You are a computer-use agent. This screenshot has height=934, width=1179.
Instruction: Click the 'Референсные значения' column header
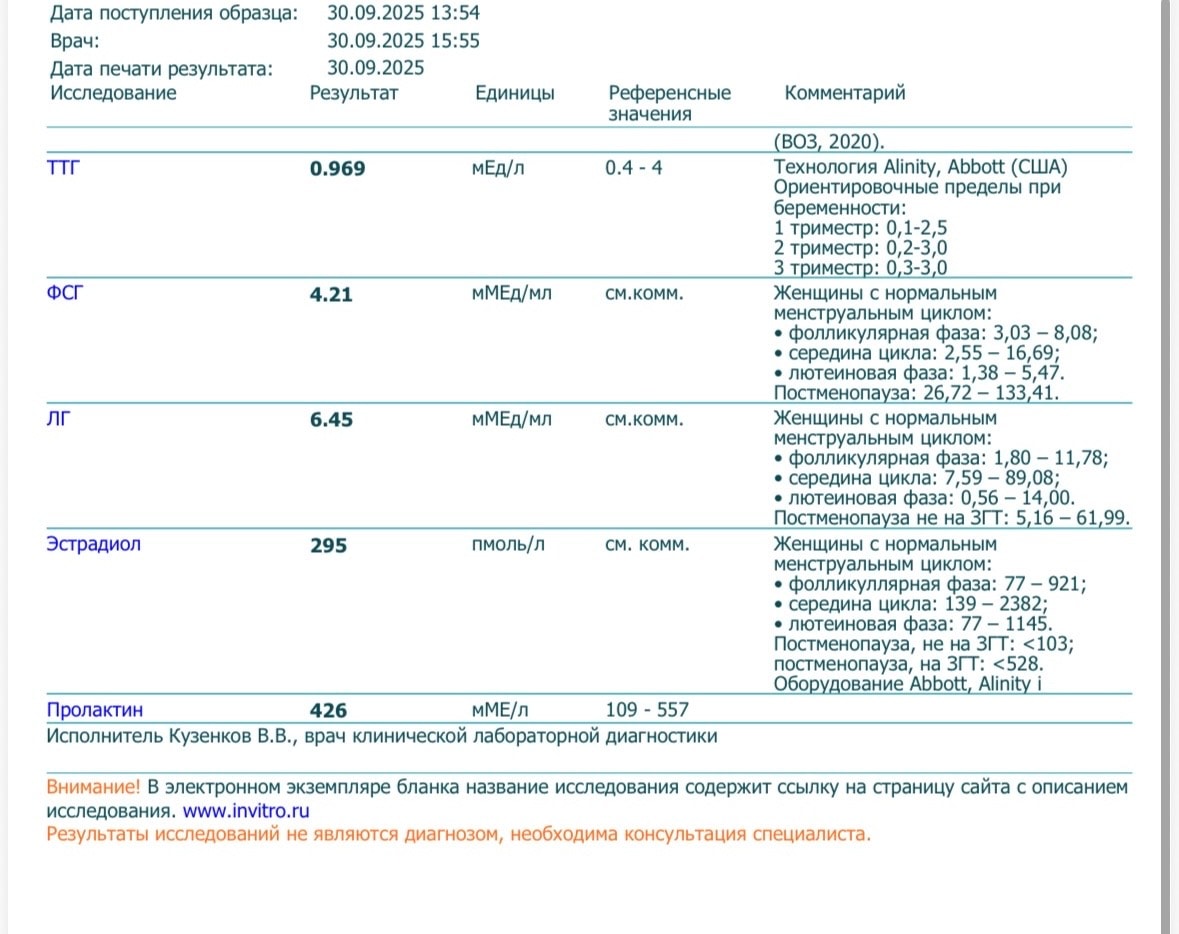tap(669, 103)
